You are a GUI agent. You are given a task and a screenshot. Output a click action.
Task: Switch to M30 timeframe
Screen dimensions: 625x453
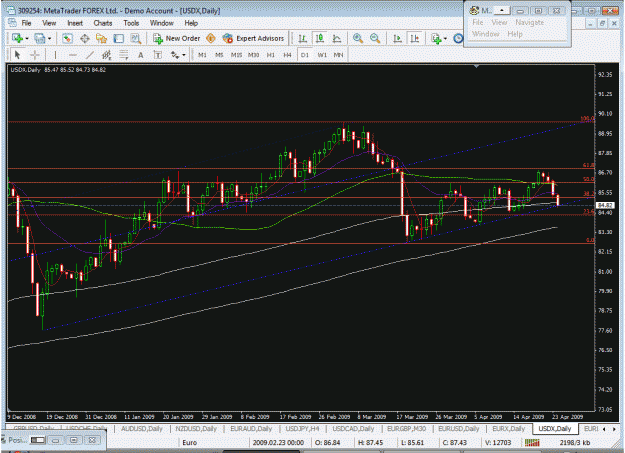pos(254,55)
